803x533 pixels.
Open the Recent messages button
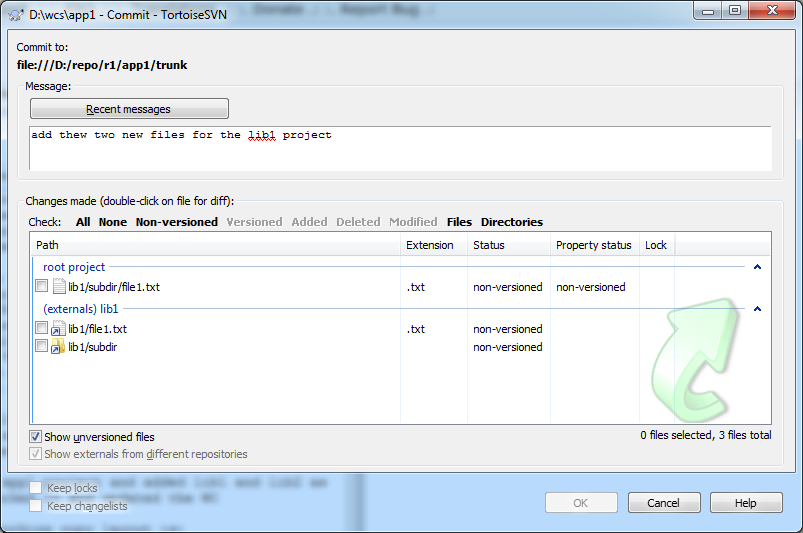(129, 109)
